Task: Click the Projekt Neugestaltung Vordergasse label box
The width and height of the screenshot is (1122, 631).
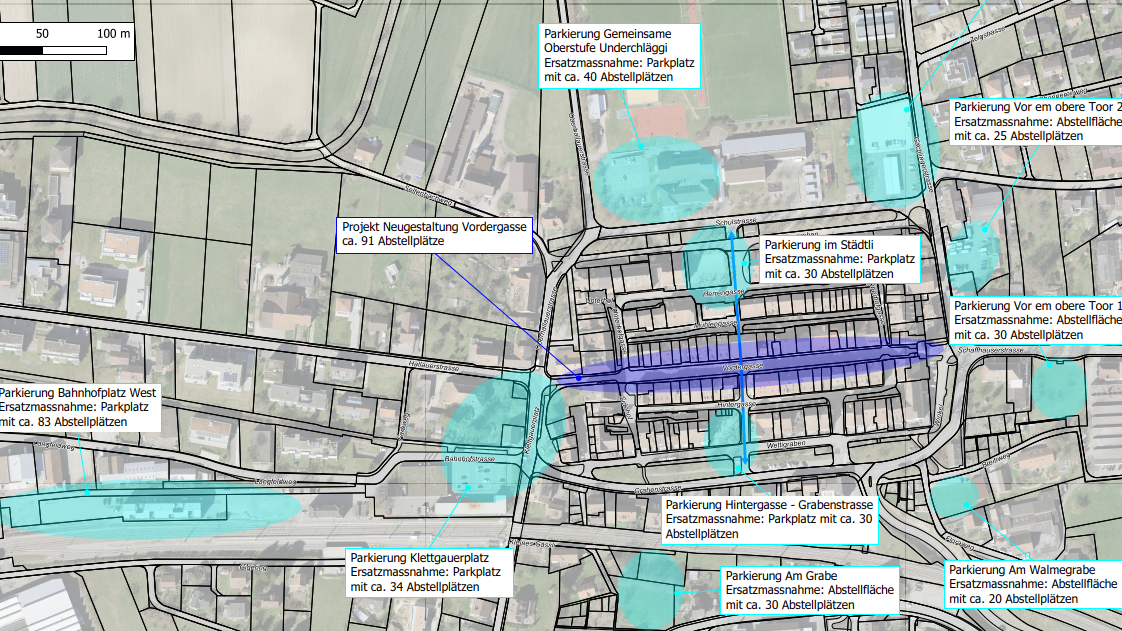Action: tap(434, 234)
